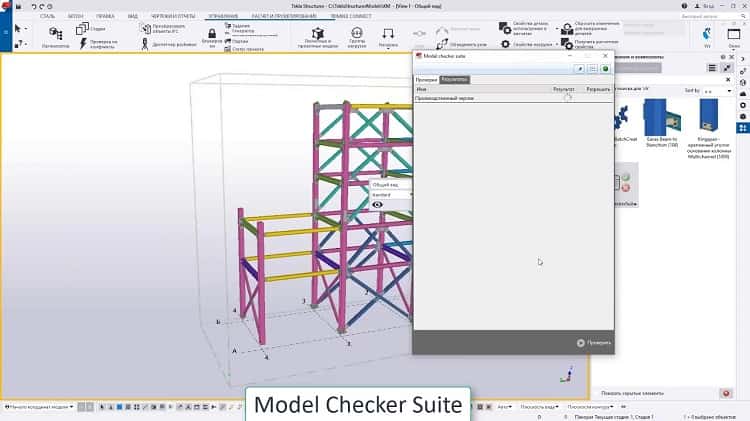Select the Проверка tab in Model checker
The height and width of the screenshot is (421, 750).
(x=426, y=79)
